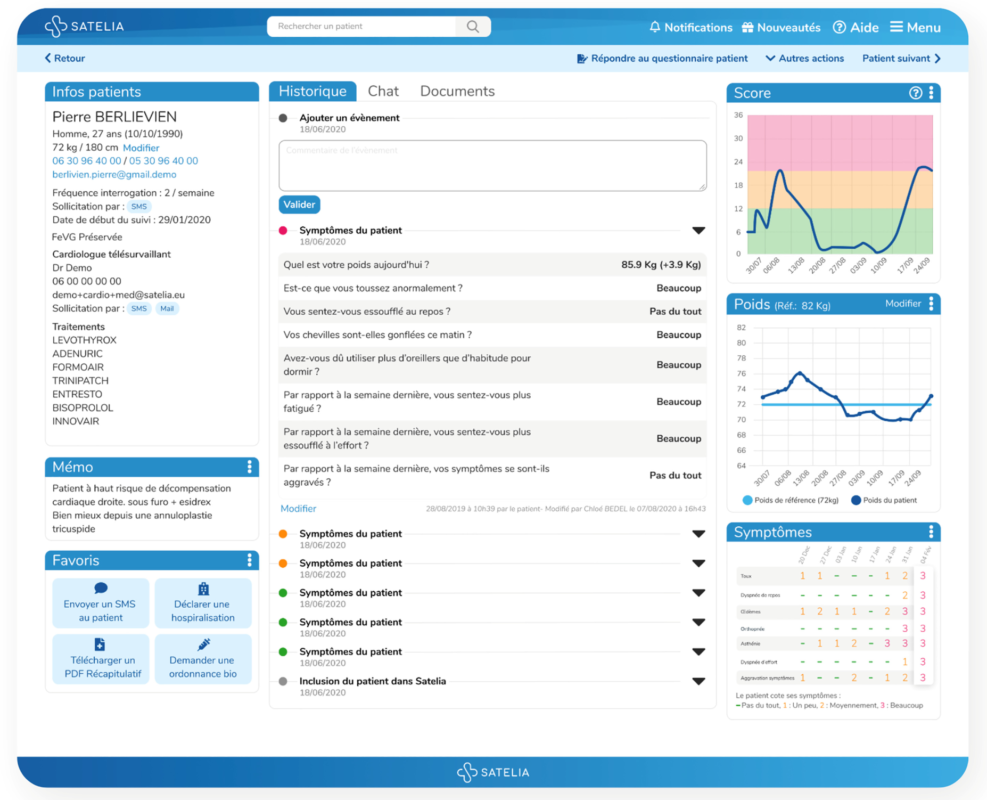Toggle Poids de référence legend series
987x800 pixels.
pos(791,500)
